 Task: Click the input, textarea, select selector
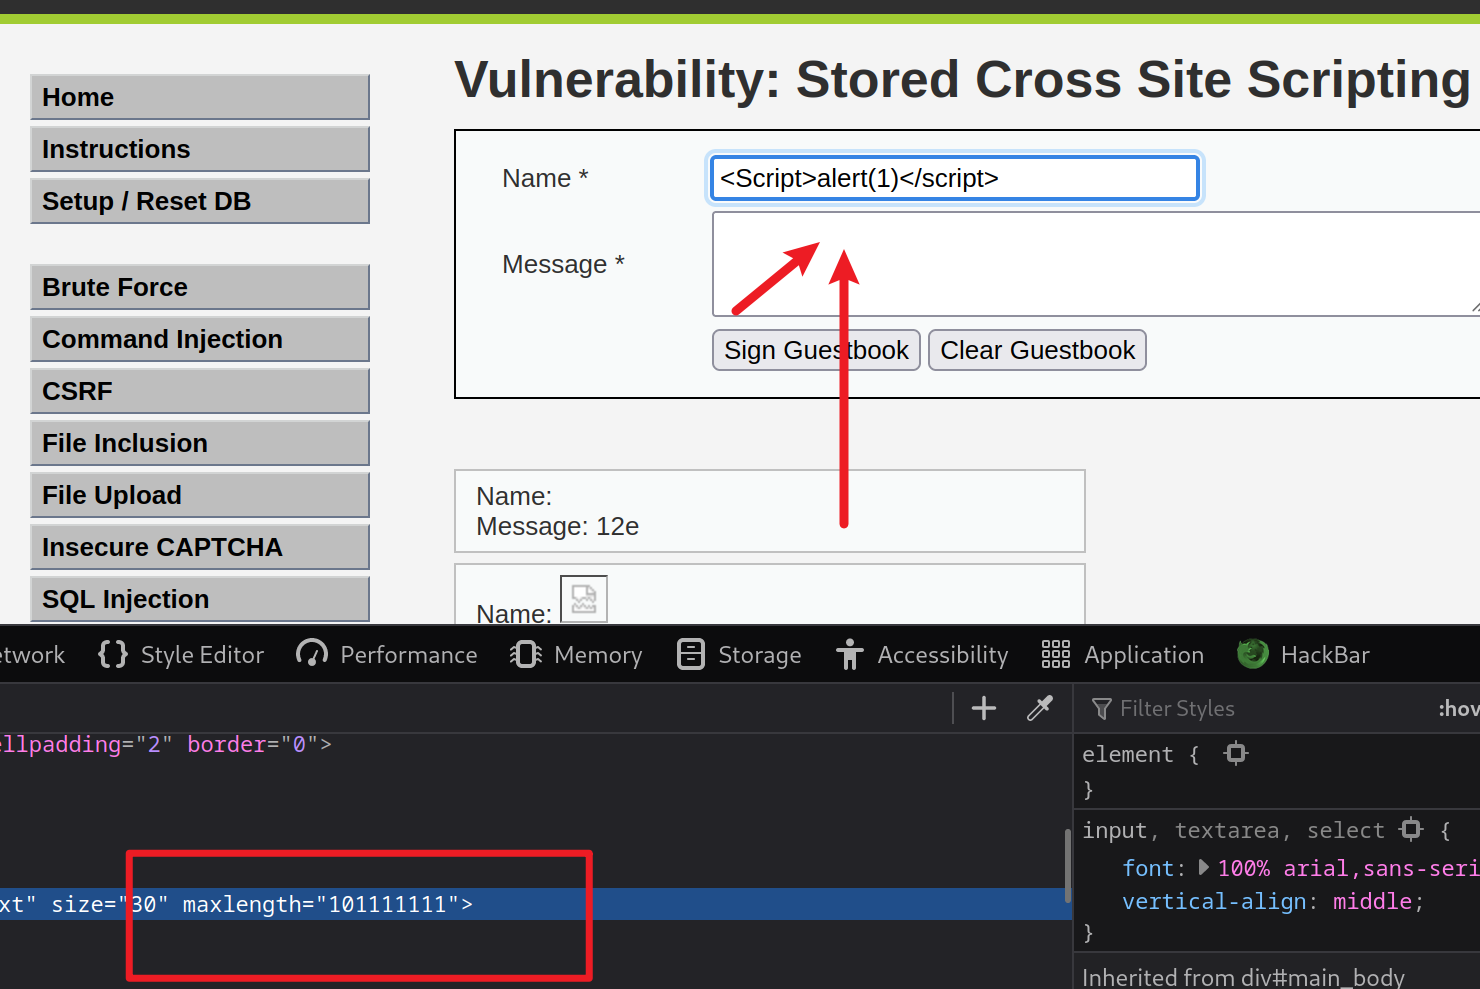click(x=1233, y=830)
